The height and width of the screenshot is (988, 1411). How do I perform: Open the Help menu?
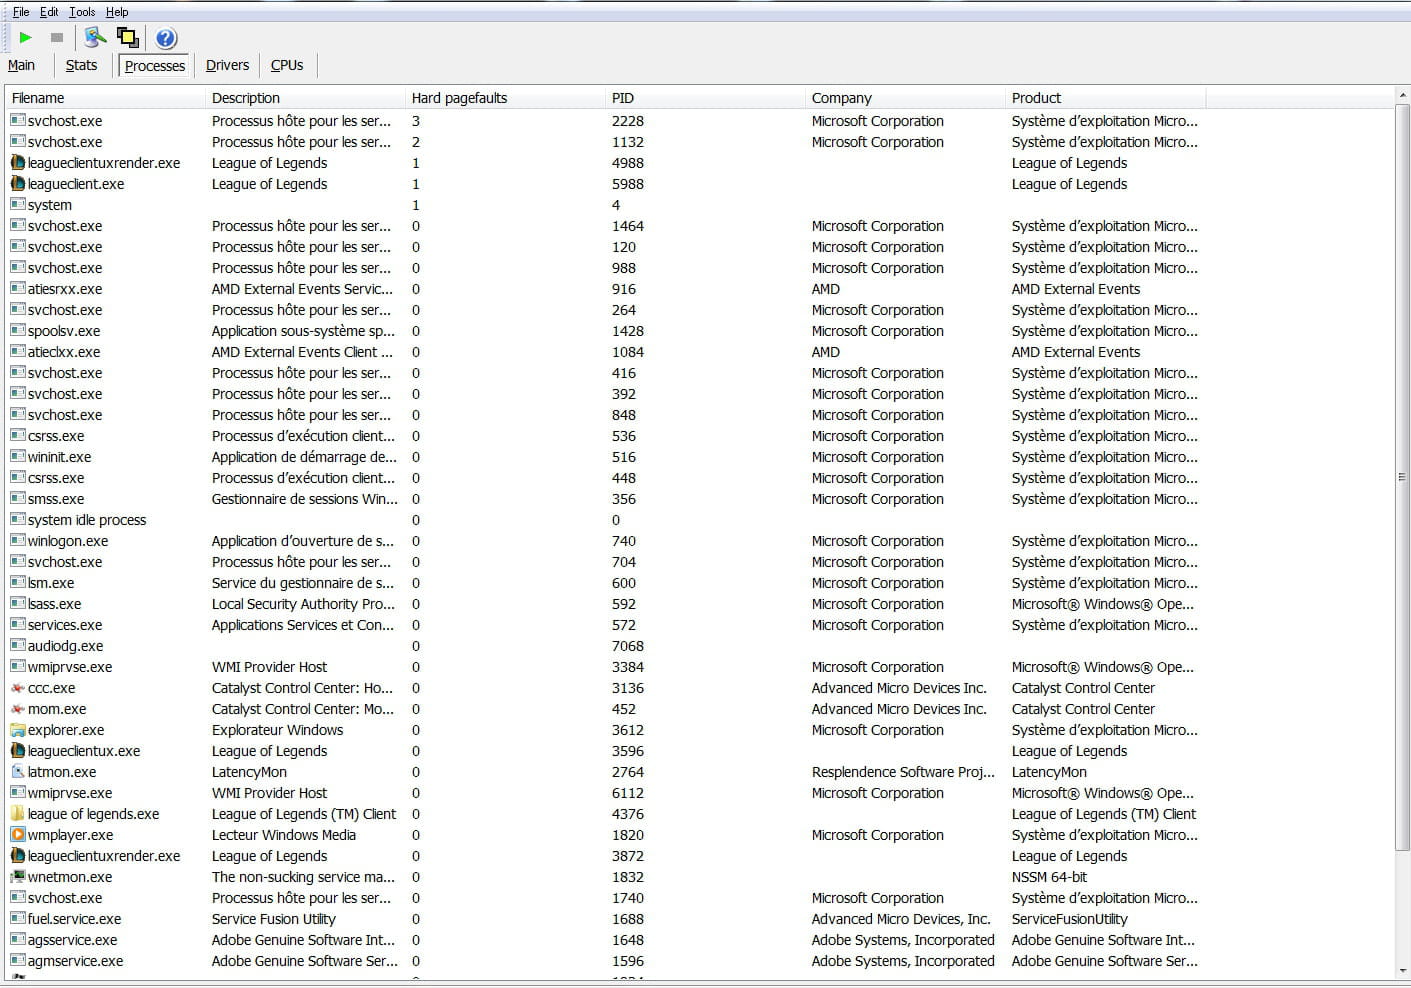117,12
